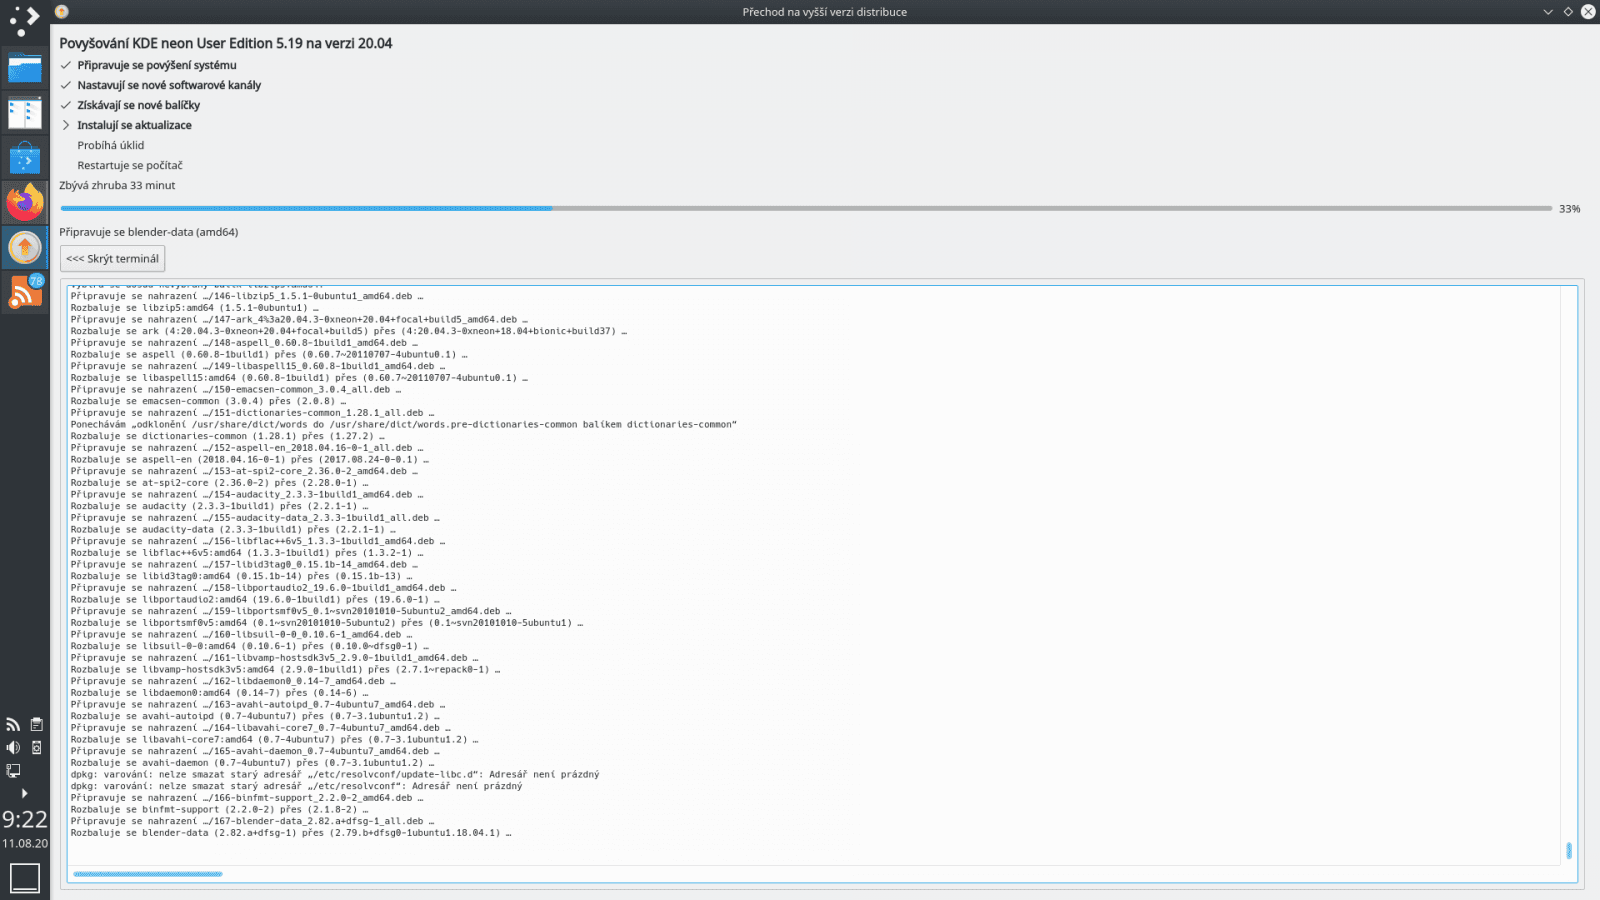Click the Akregator feed icon with 78 badge

coord(25,291)
